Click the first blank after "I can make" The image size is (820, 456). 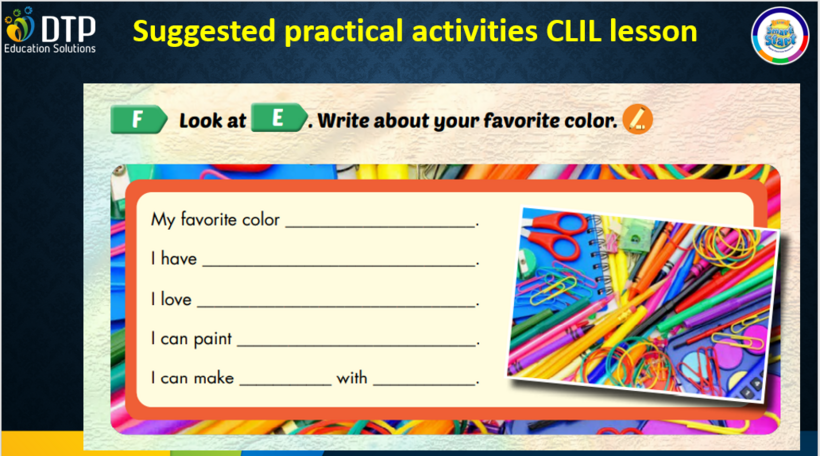[284, 381]
